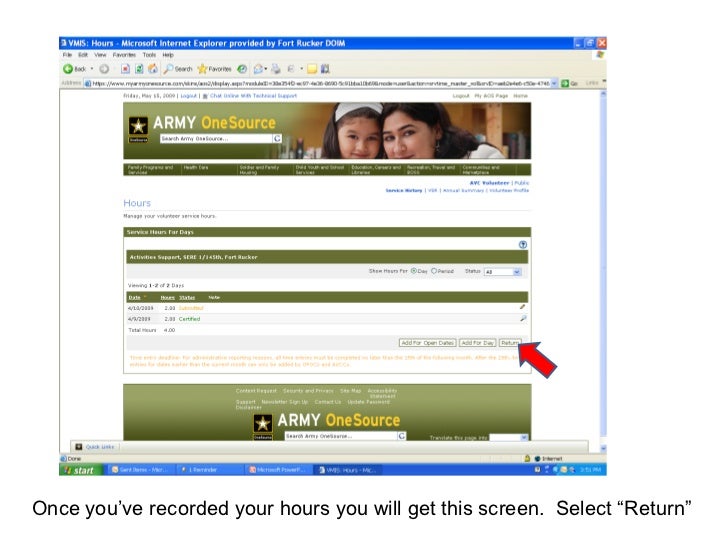Click the History toolbar icon
The image size is (728, 546).
pyautogui.click(x=242, y=69)
